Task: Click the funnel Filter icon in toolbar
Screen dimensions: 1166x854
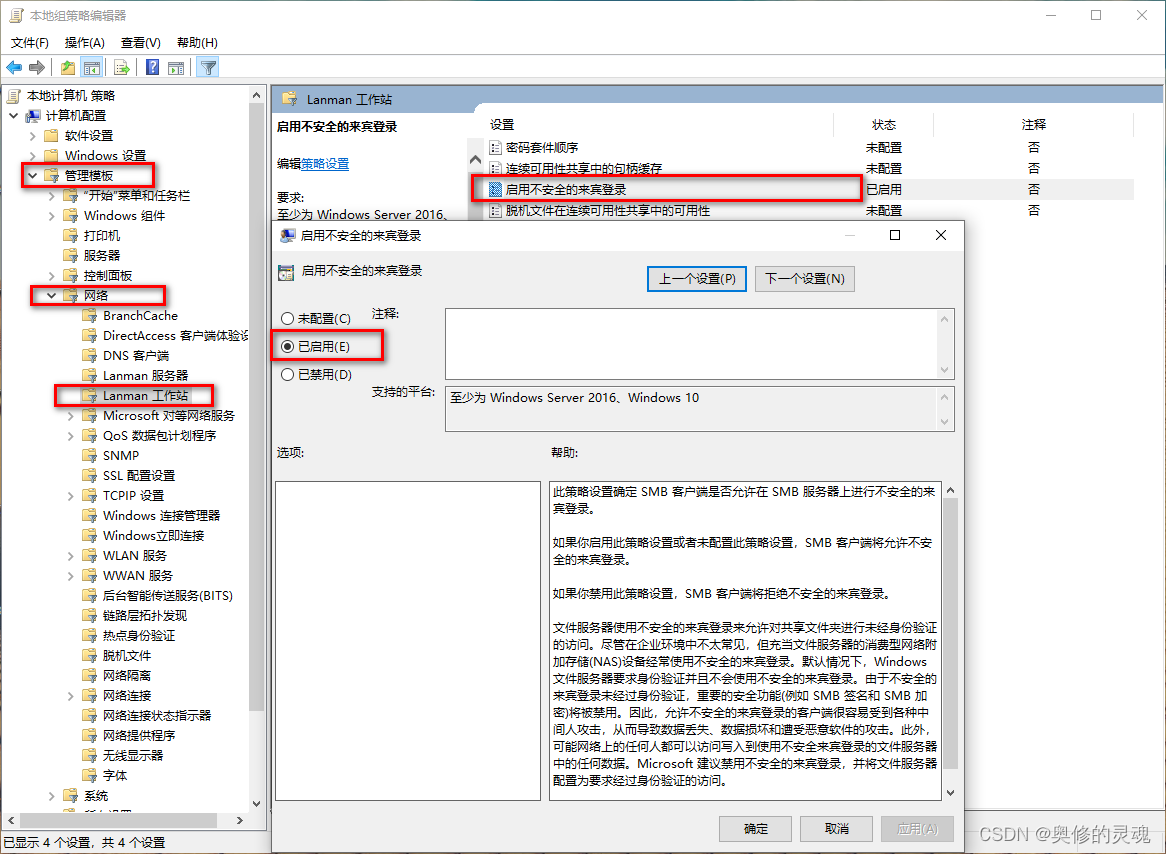Action: click(209, 68)
